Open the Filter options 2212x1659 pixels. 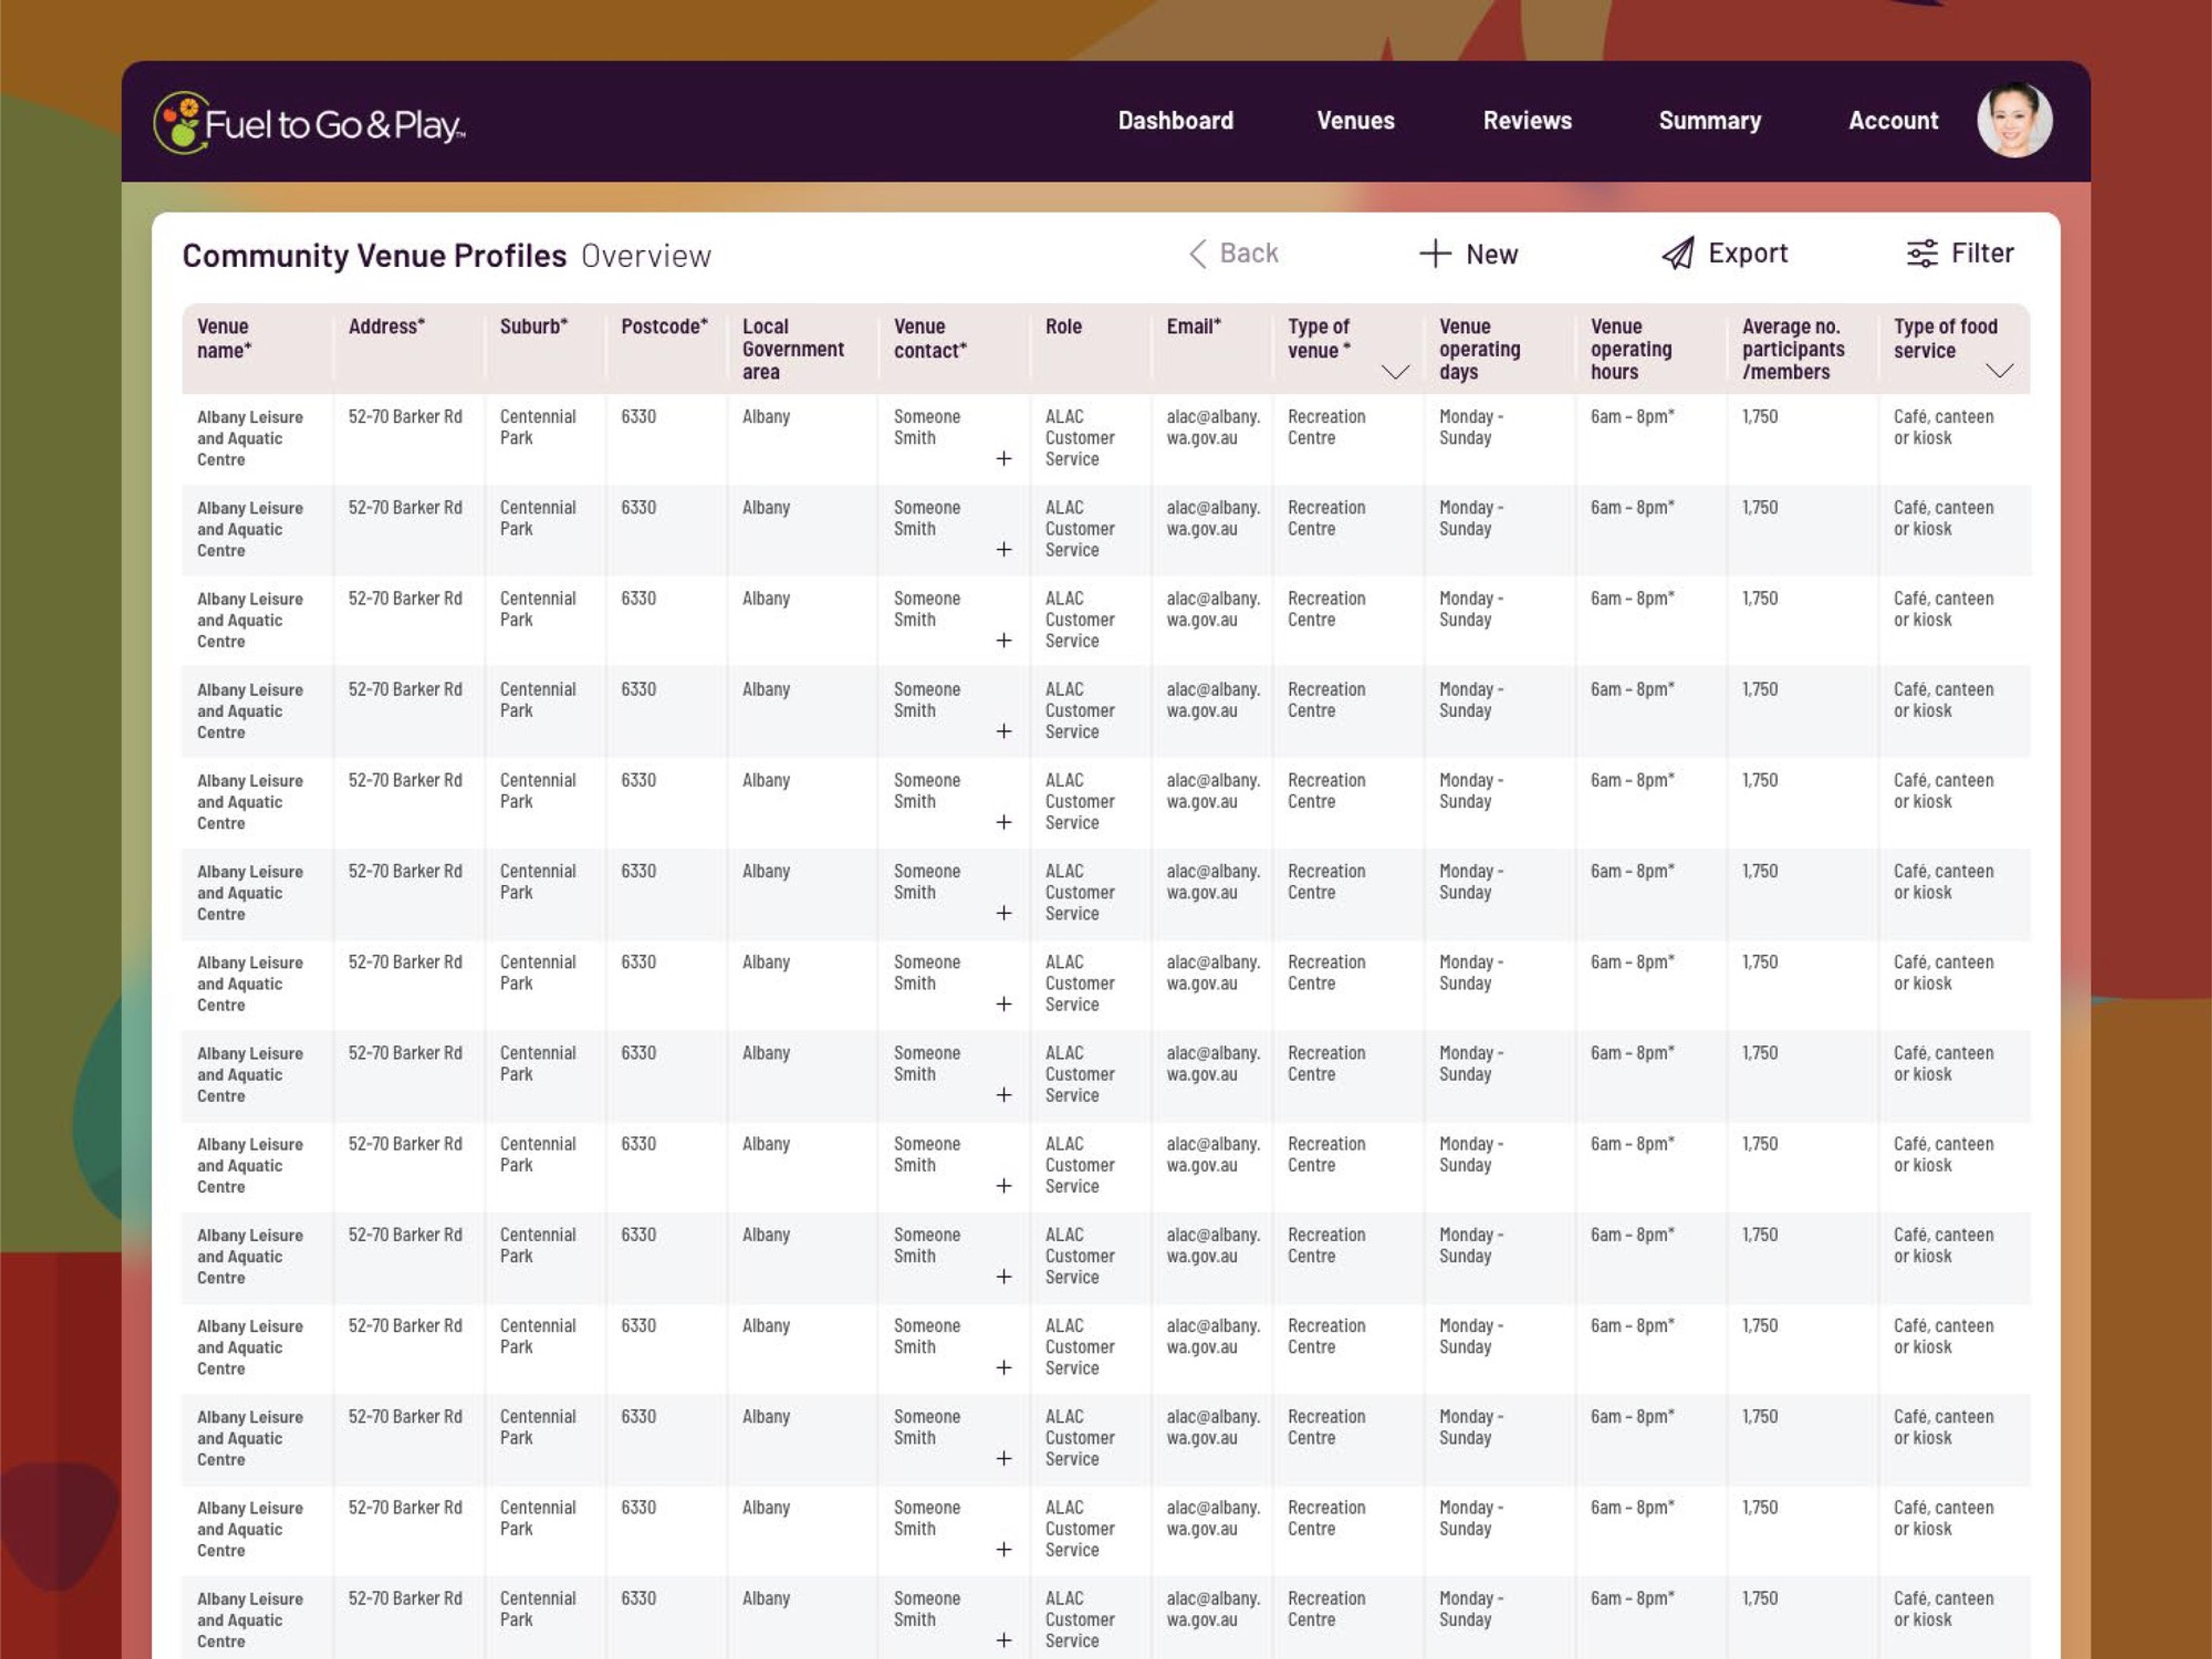click(1960, 253)
